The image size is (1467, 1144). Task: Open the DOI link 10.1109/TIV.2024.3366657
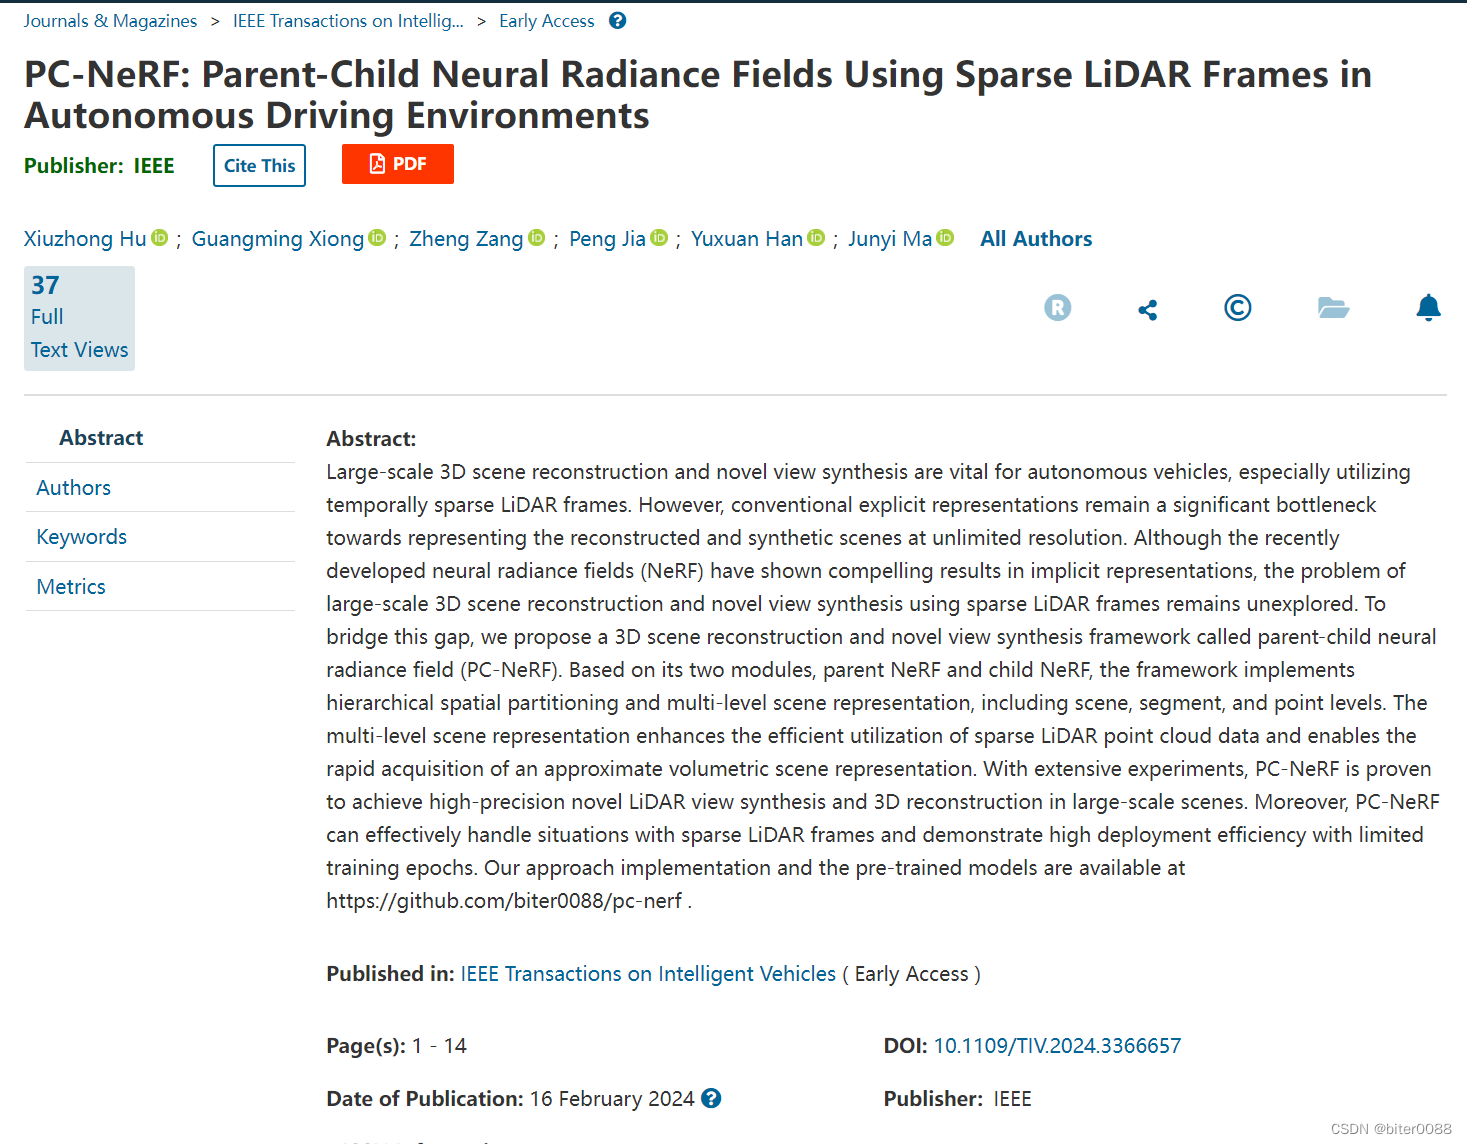1057,1045
